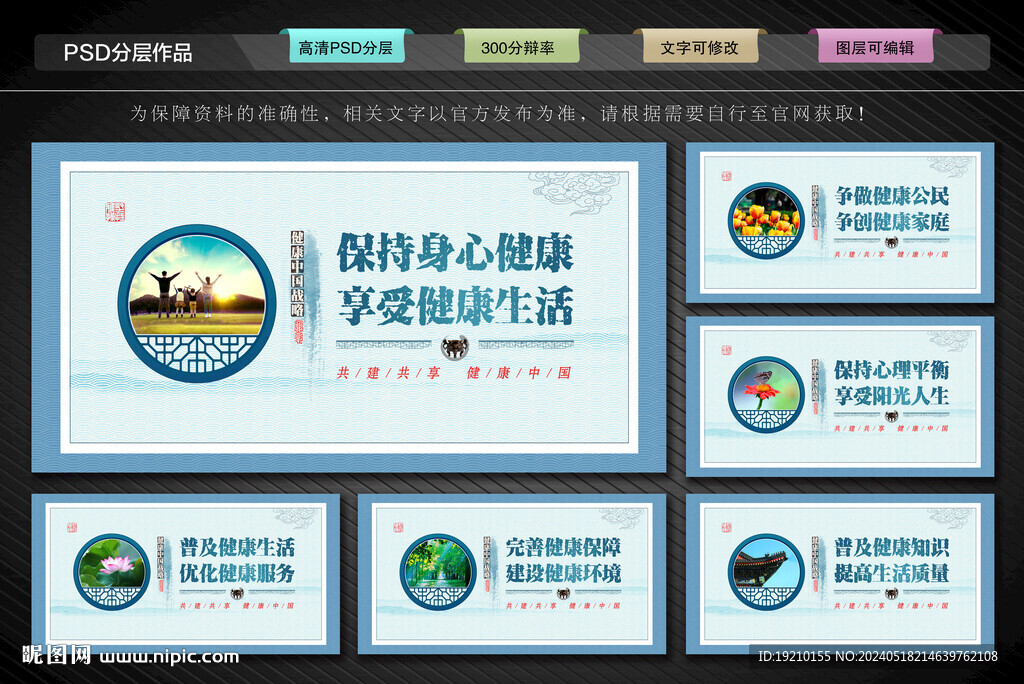Click the PSD分层作品 title text
Image resolution: width=1024 pixels, height=684 pixels.
tap(128, 52)
